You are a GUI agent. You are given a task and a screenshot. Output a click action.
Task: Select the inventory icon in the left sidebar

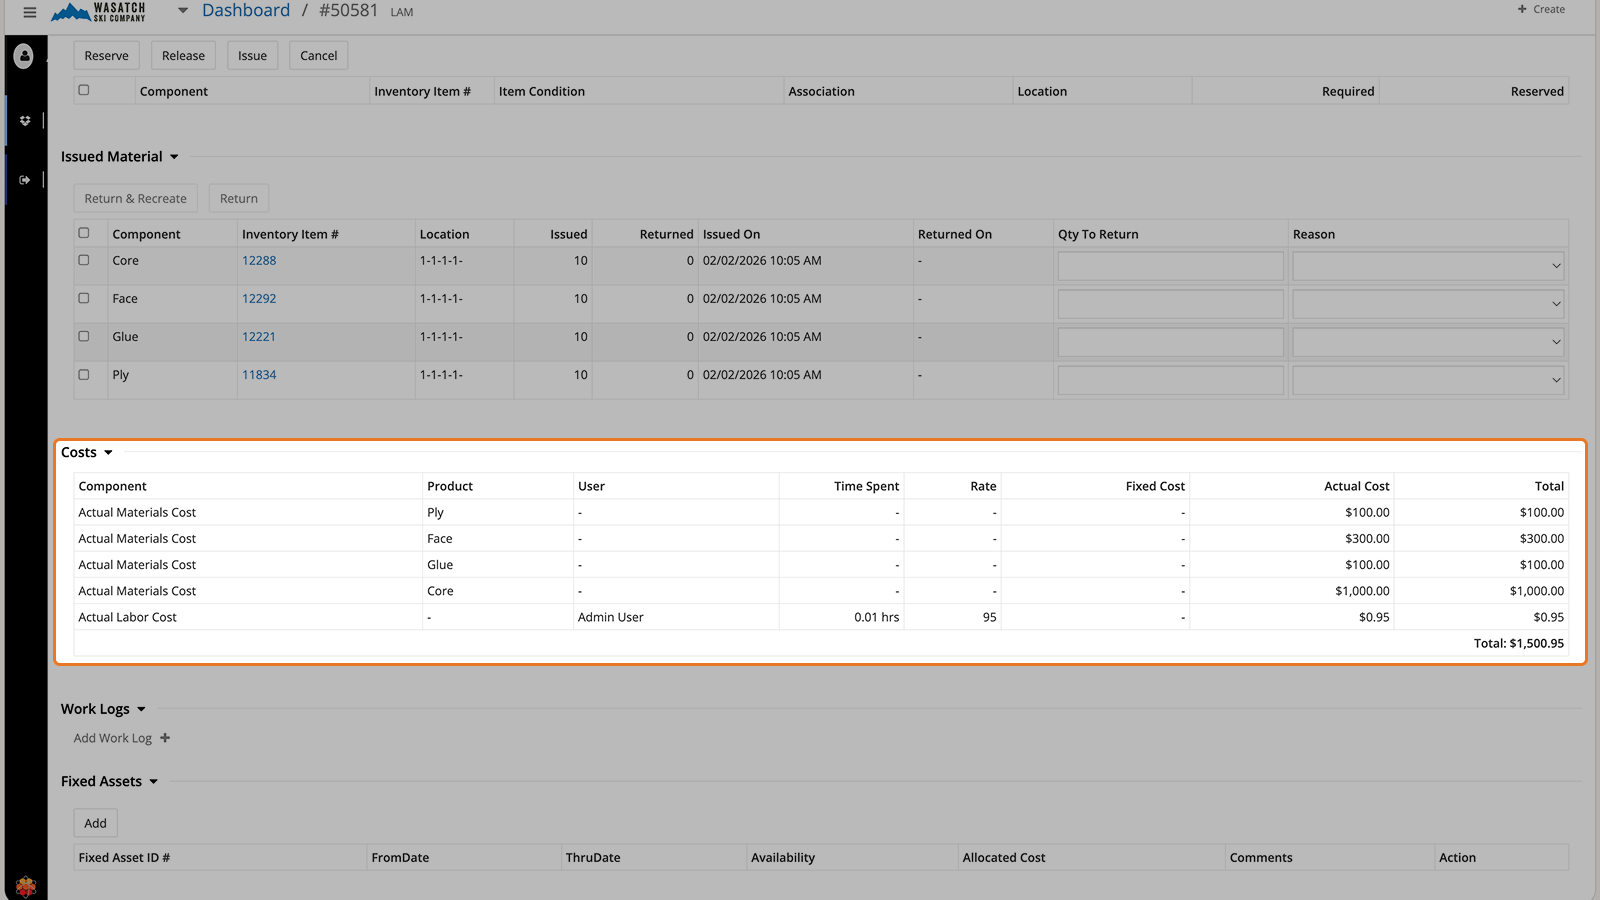pyautogui.click(x=24, y=120)
